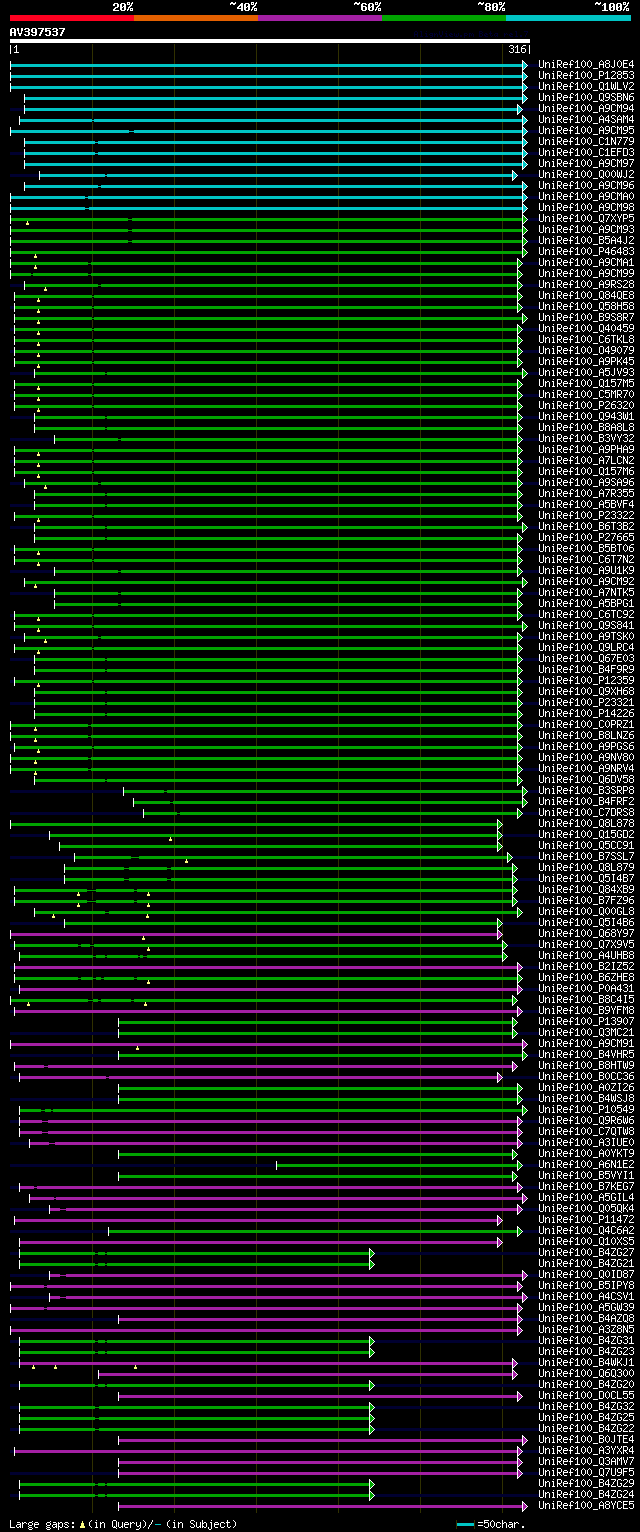Open hit UniRef100_A8J0E4

tap(586, 64)
